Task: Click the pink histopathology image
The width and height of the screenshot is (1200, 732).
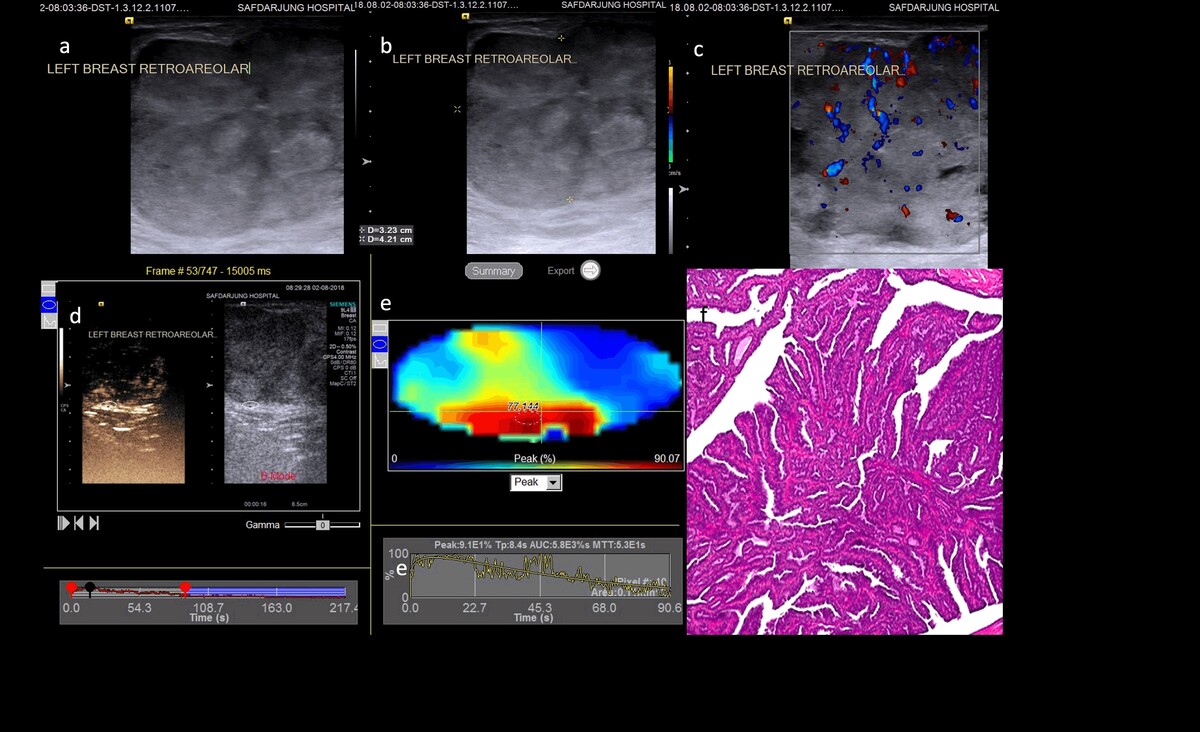Action: pos(844,451)
